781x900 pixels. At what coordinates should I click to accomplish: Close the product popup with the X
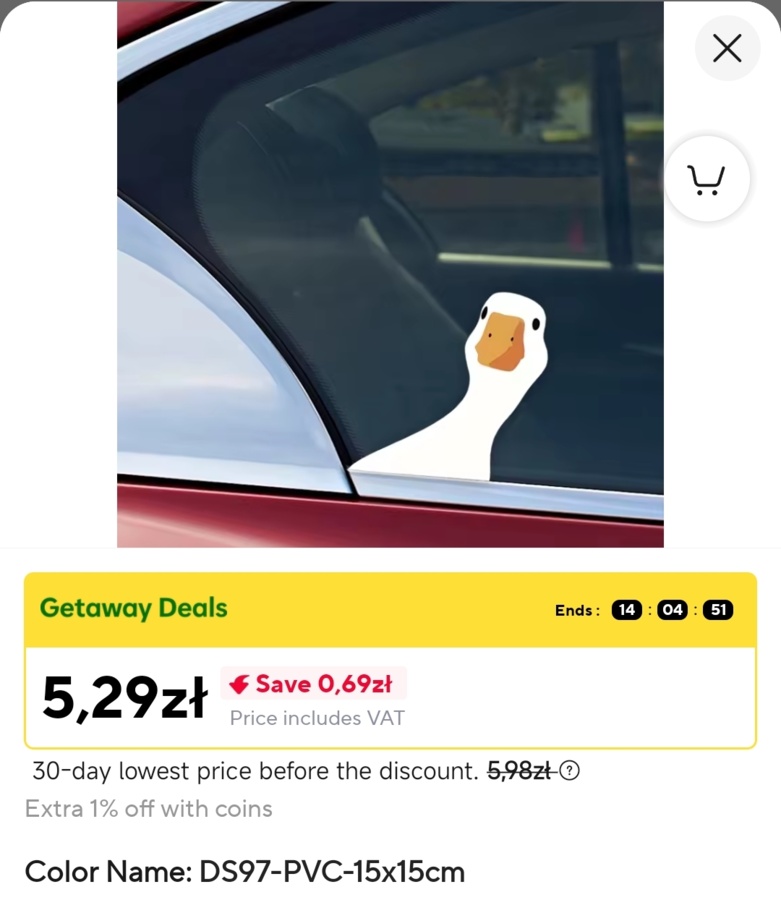[x=727, y=48]
